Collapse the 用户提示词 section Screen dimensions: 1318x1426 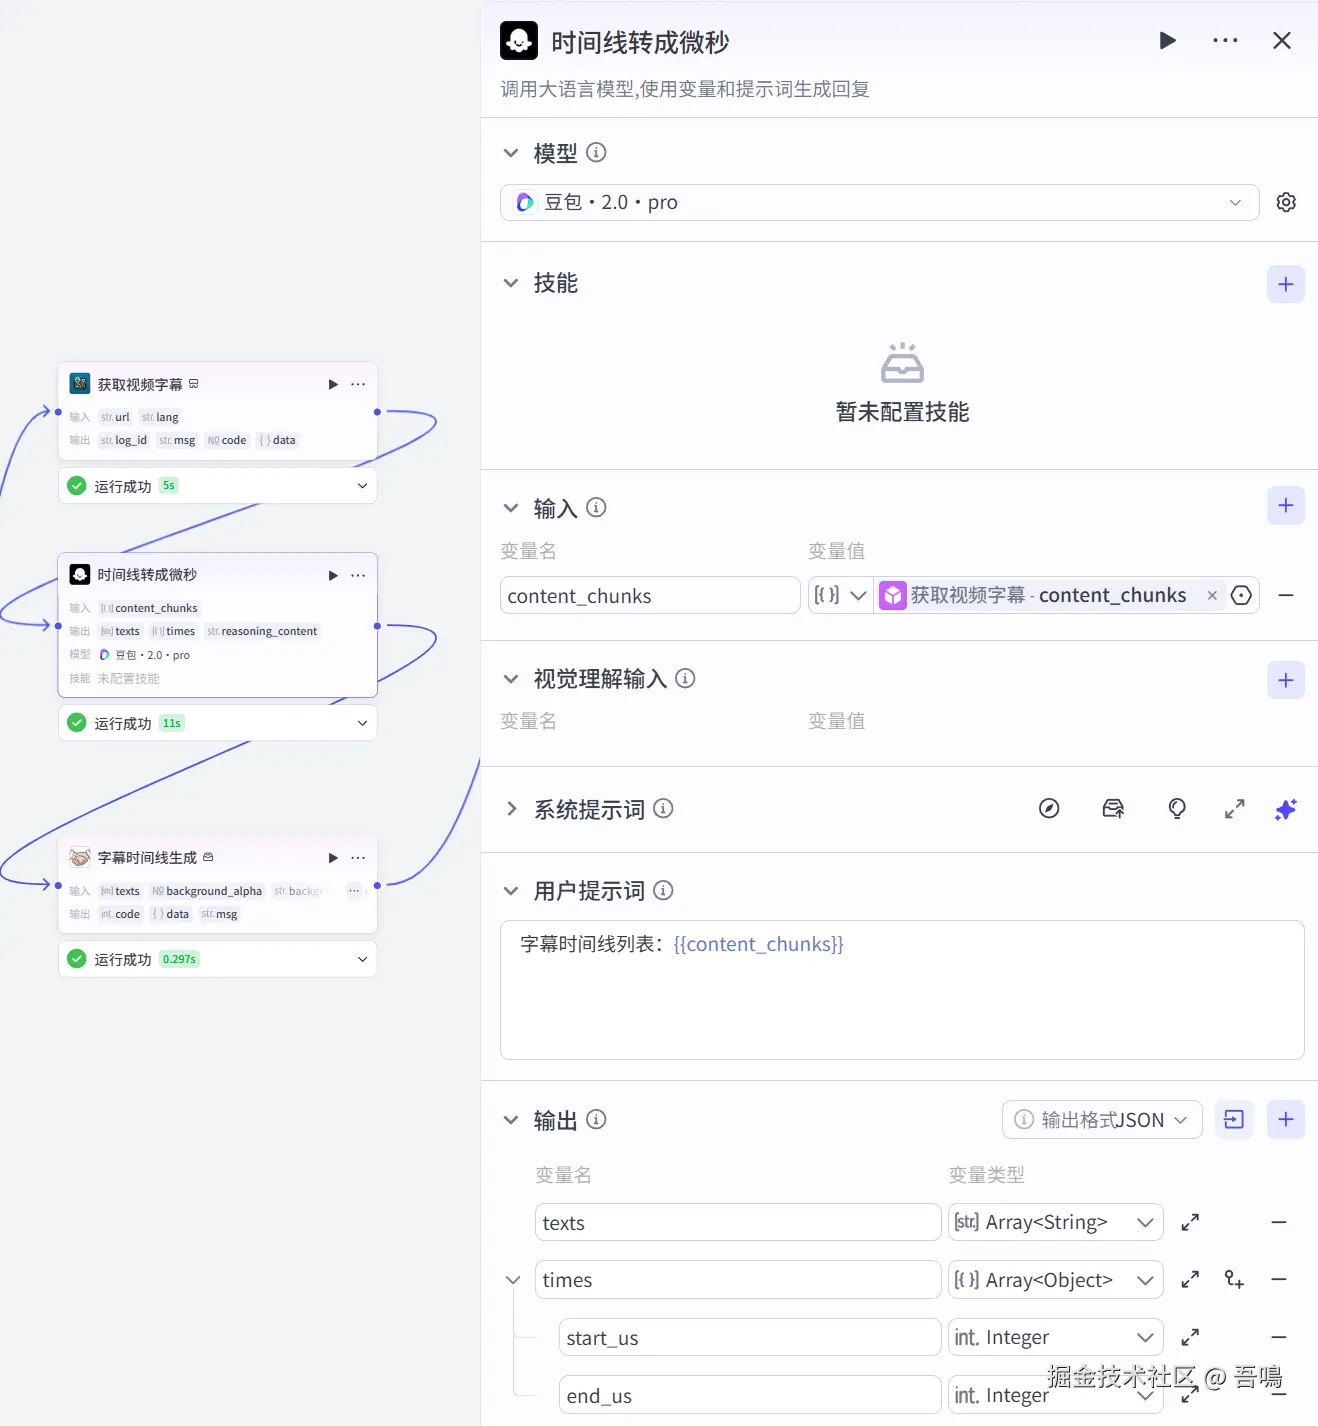coord(511,891)
